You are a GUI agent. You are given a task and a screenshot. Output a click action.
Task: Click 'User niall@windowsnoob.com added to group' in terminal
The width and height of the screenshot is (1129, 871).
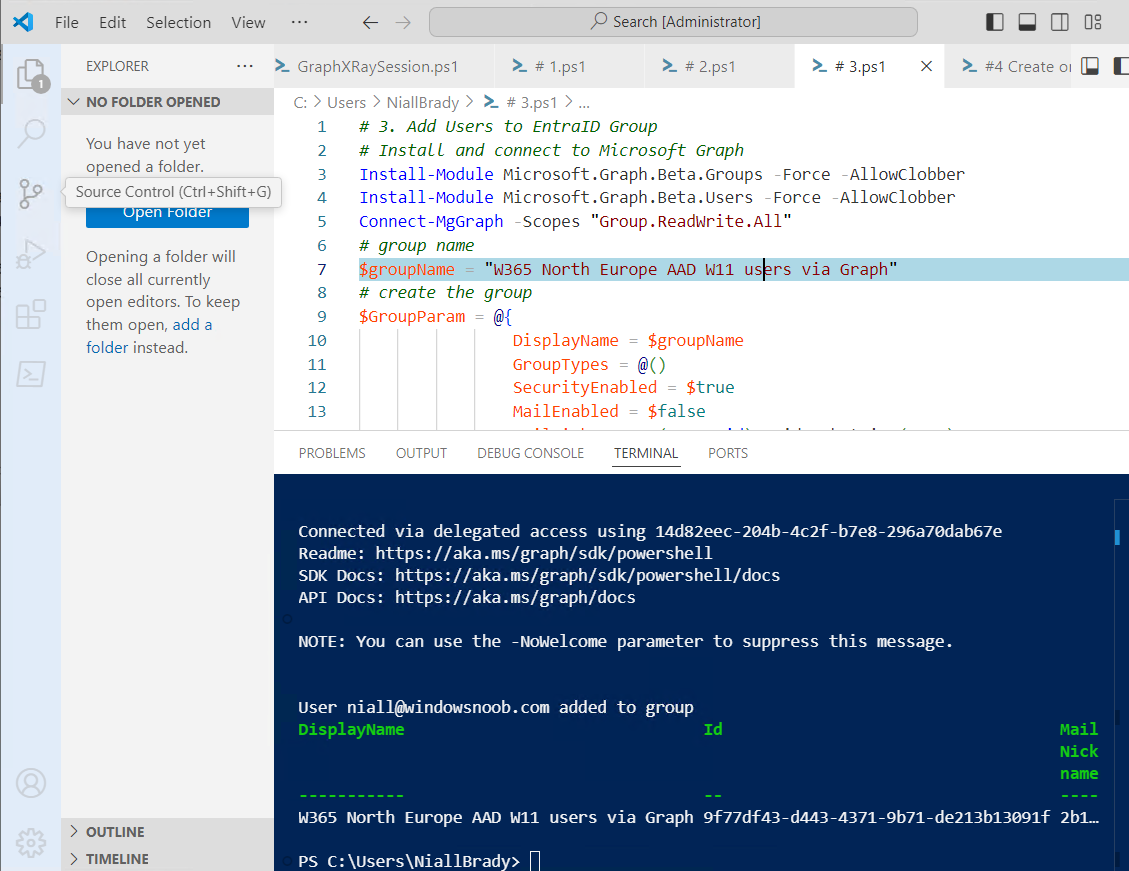click(496, 708)
